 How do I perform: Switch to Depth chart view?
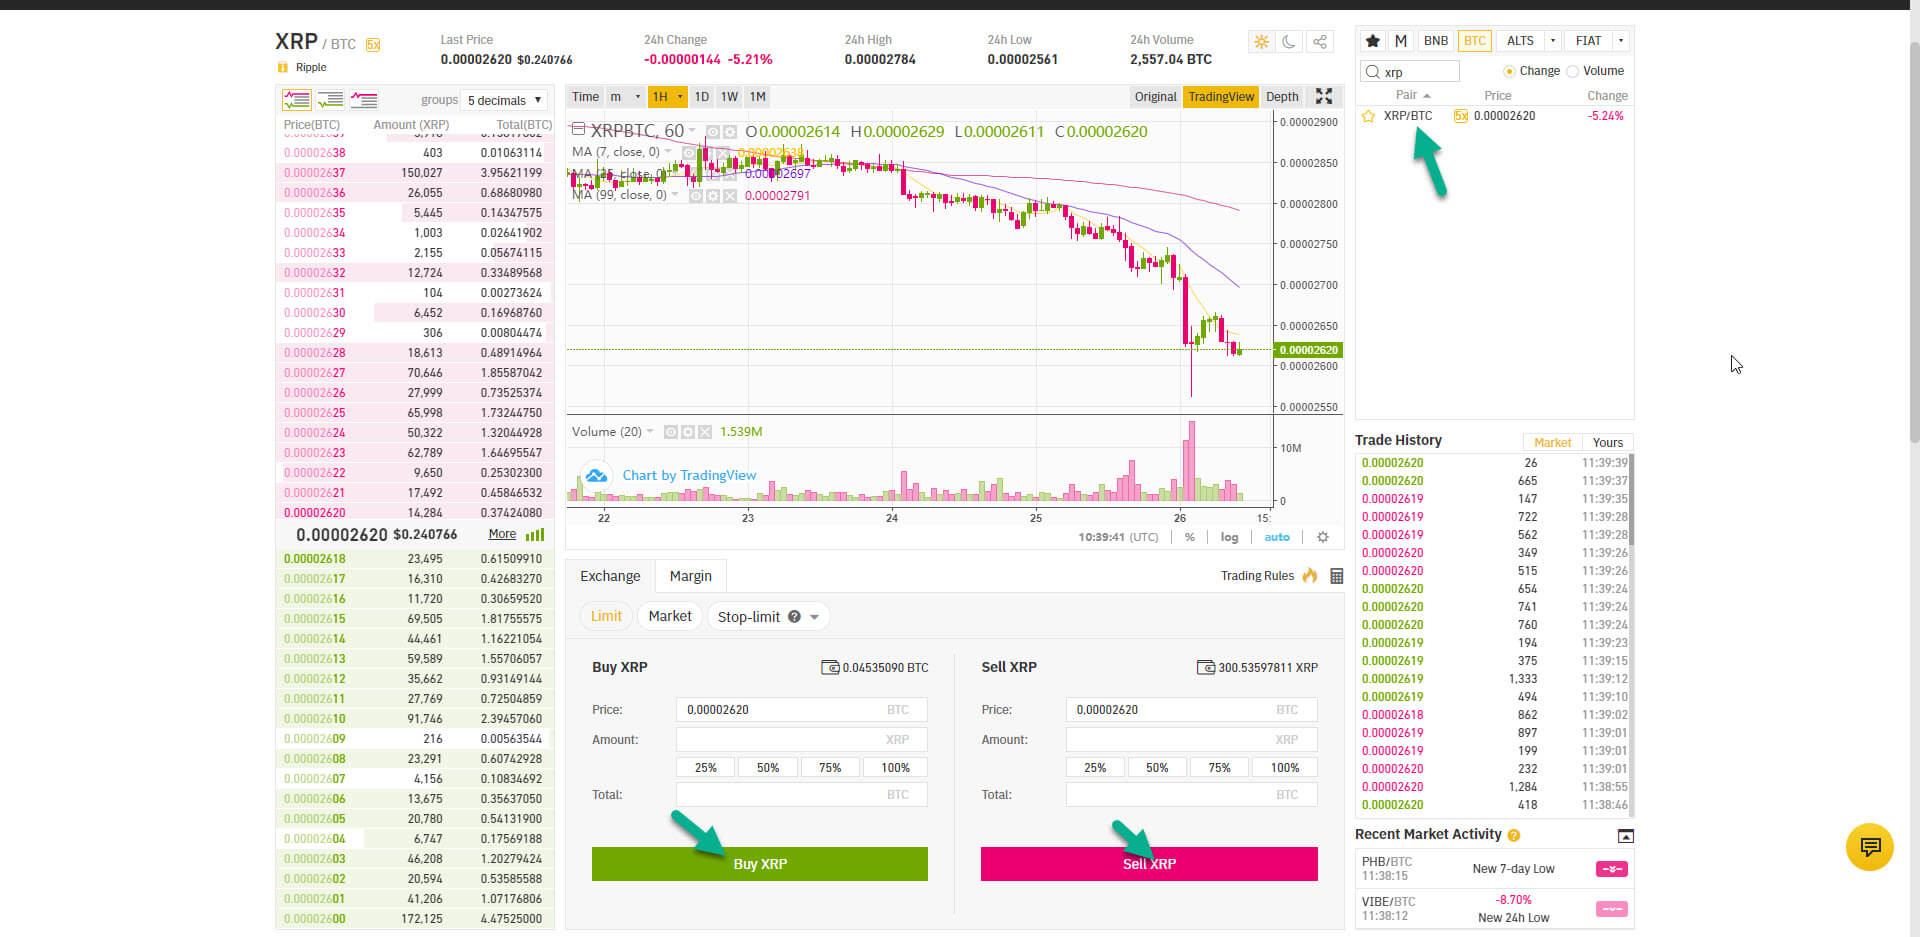1282,97
